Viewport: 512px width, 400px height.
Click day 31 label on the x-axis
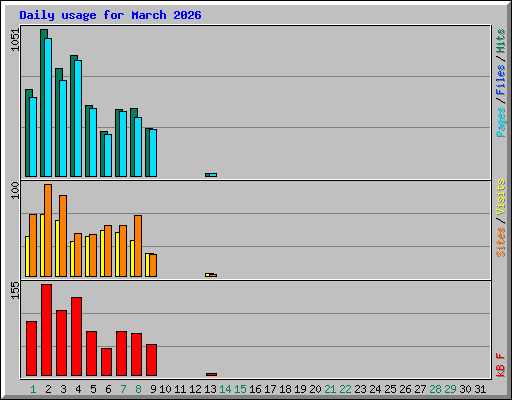[x=480, y=389]
